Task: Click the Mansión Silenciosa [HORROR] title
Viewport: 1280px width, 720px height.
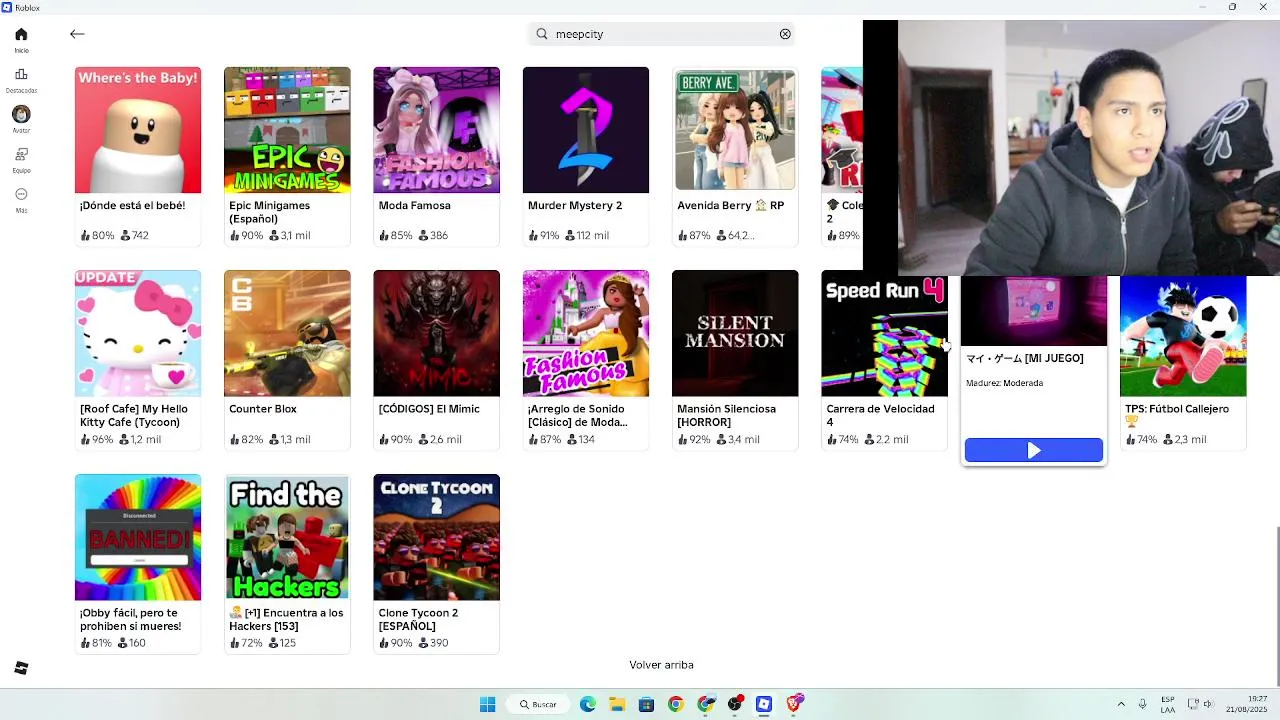Action: (726, 416)
